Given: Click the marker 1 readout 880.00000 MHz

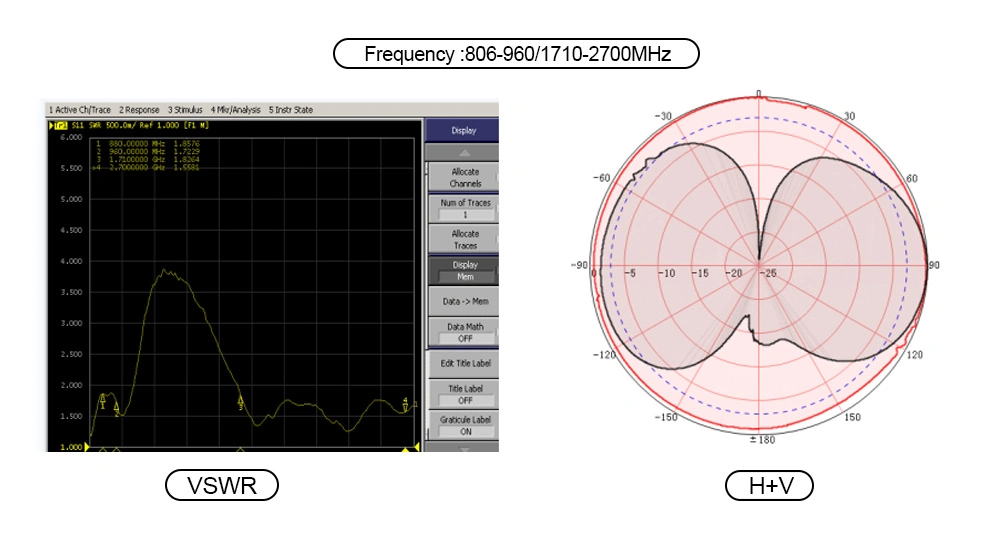Looking at the screenshot, I should click(148, 144).
